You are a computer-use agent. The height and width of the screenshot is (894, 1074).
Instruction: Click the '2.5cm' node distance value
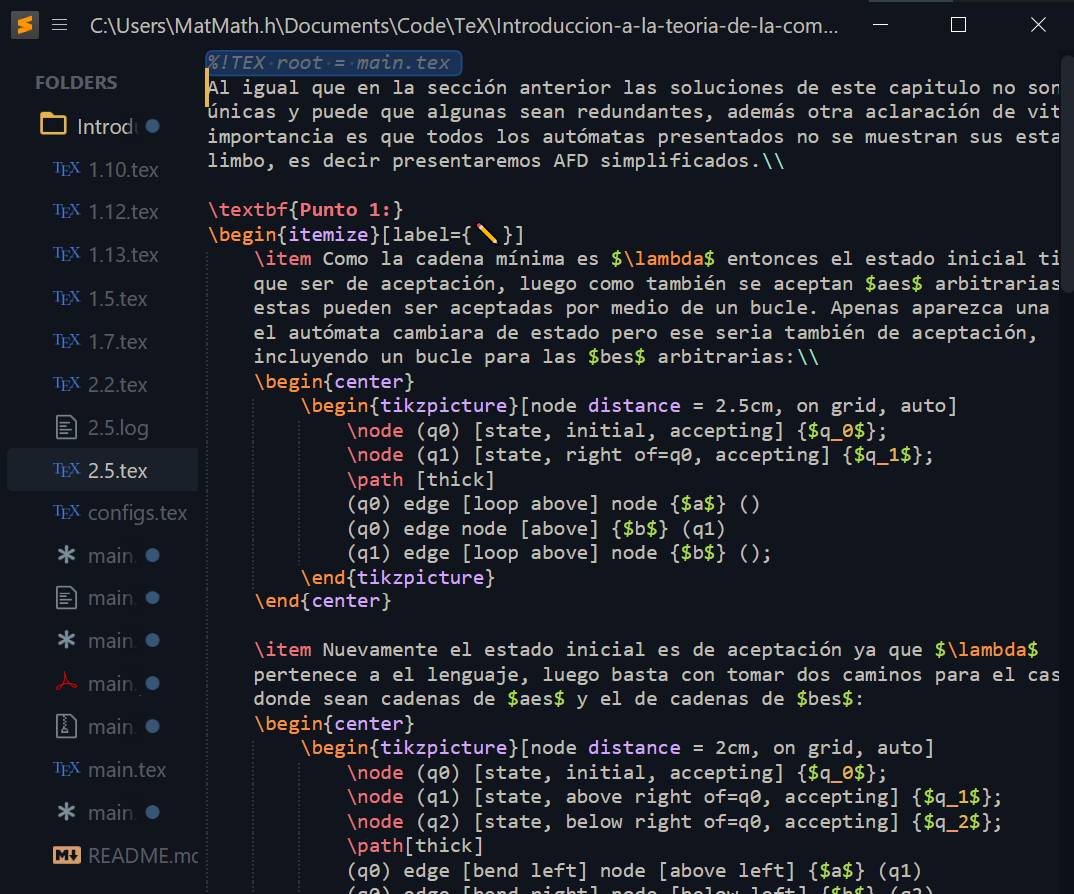pos(744,406)
